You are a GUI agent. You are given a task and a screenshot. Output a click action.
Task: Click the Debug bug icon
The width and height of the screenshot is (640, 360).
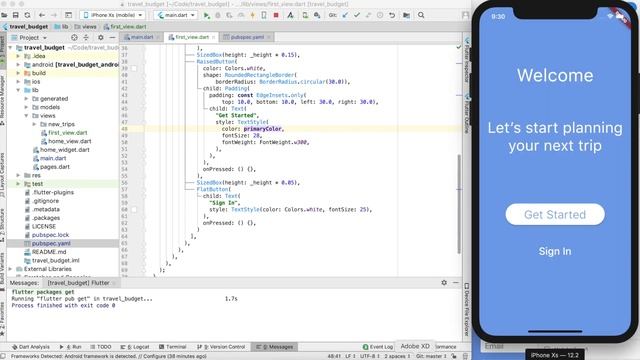pos(218,15)
